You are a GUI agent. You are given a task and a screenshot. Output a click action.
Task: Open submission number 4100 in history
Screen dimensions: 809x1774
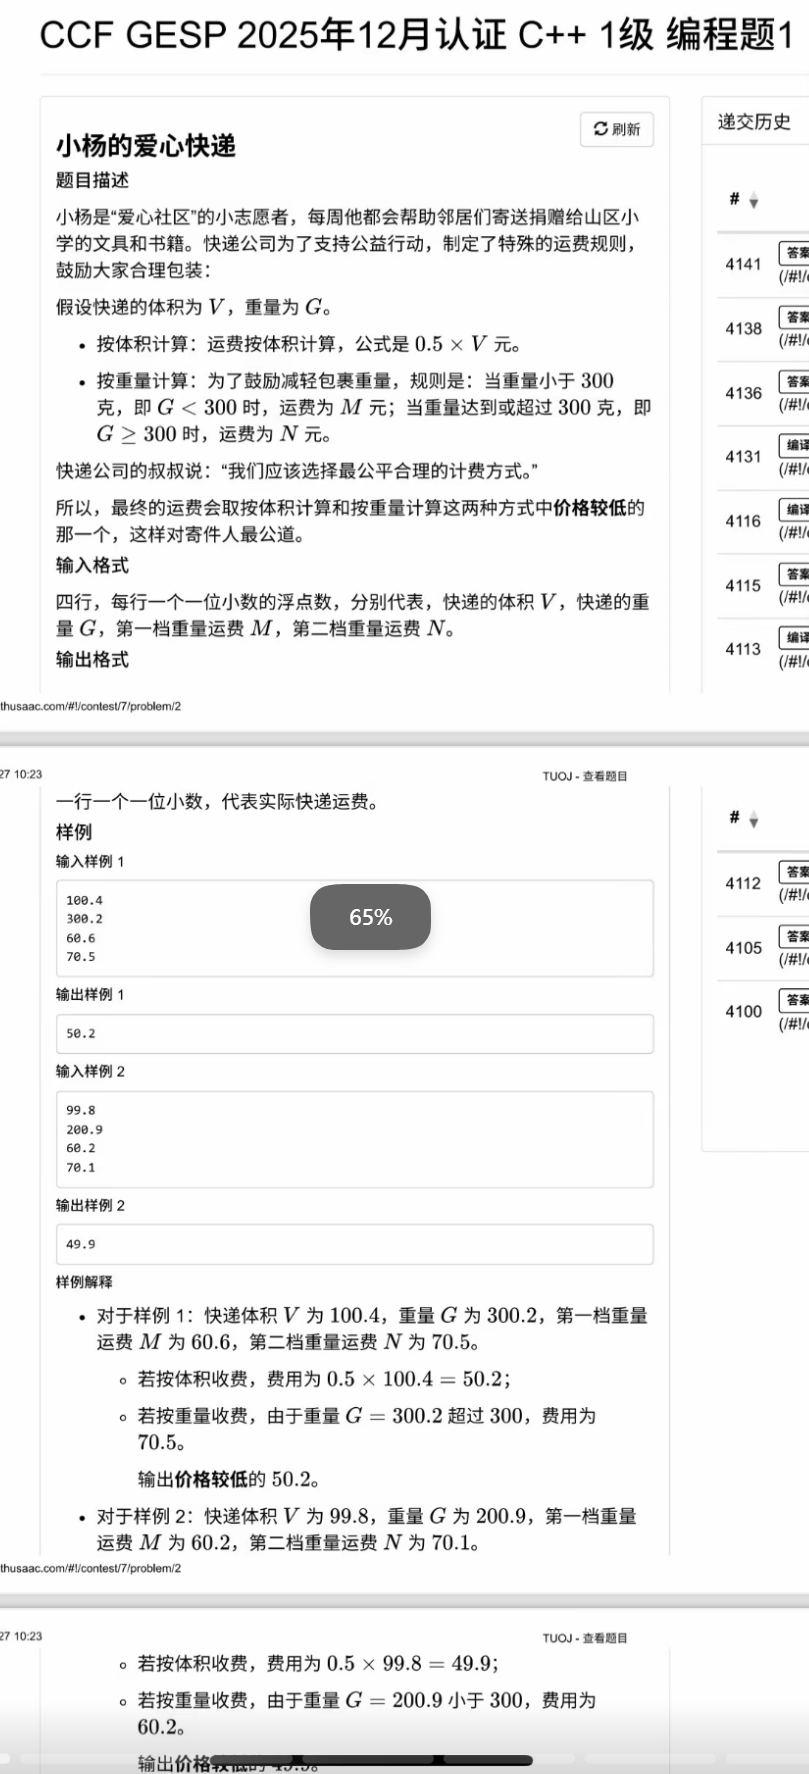(x=743, y=1012)
